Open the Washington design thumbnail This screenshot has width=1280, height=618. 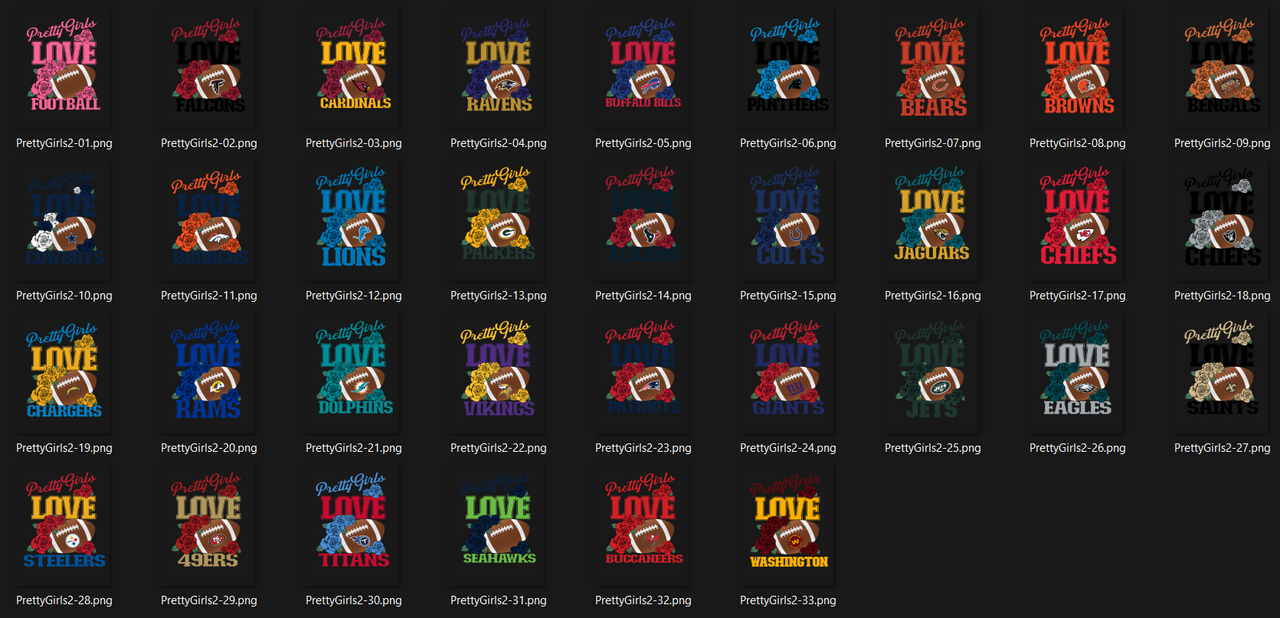tap(788, 524)
